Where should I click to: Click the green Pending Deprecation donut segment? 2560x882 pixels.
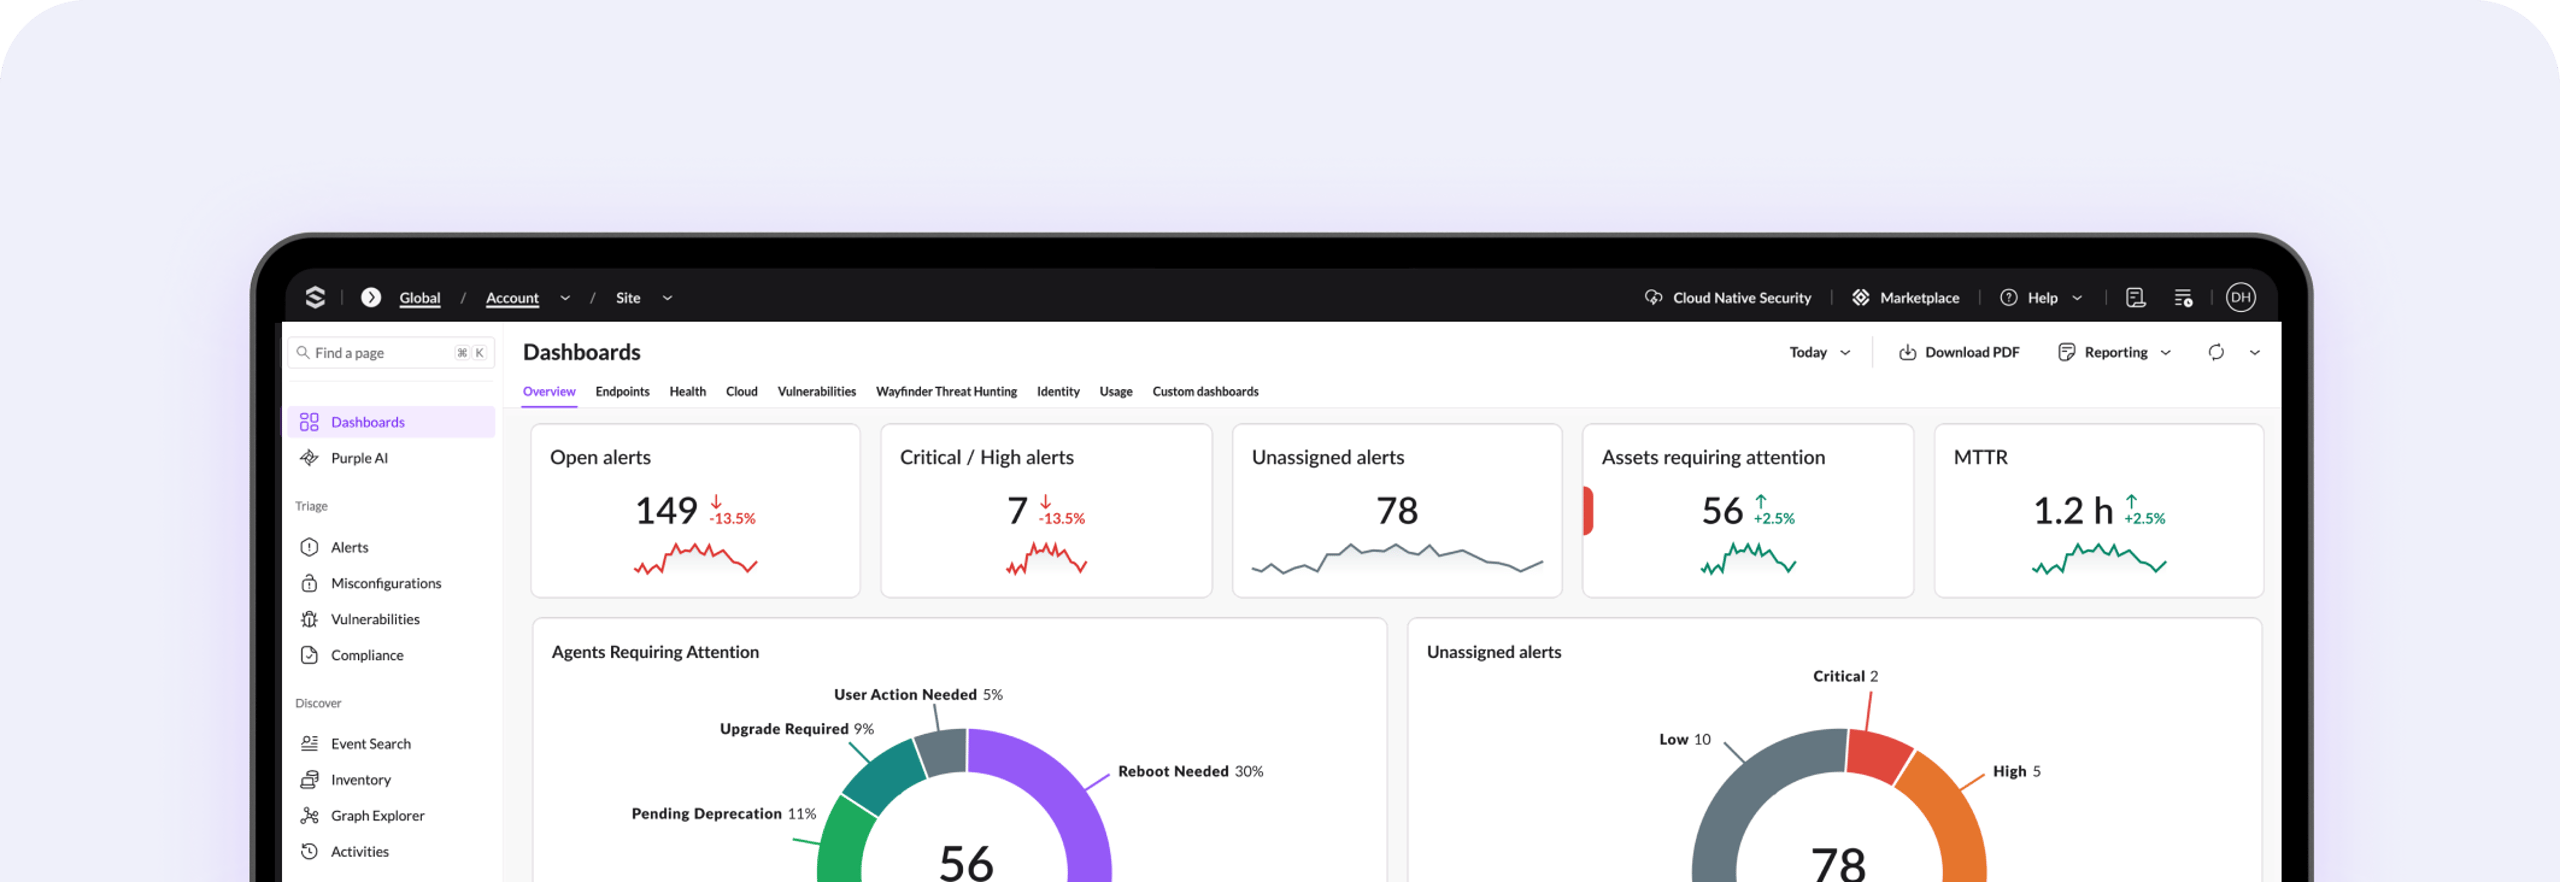pyautogui.click(x=843, y=840)
